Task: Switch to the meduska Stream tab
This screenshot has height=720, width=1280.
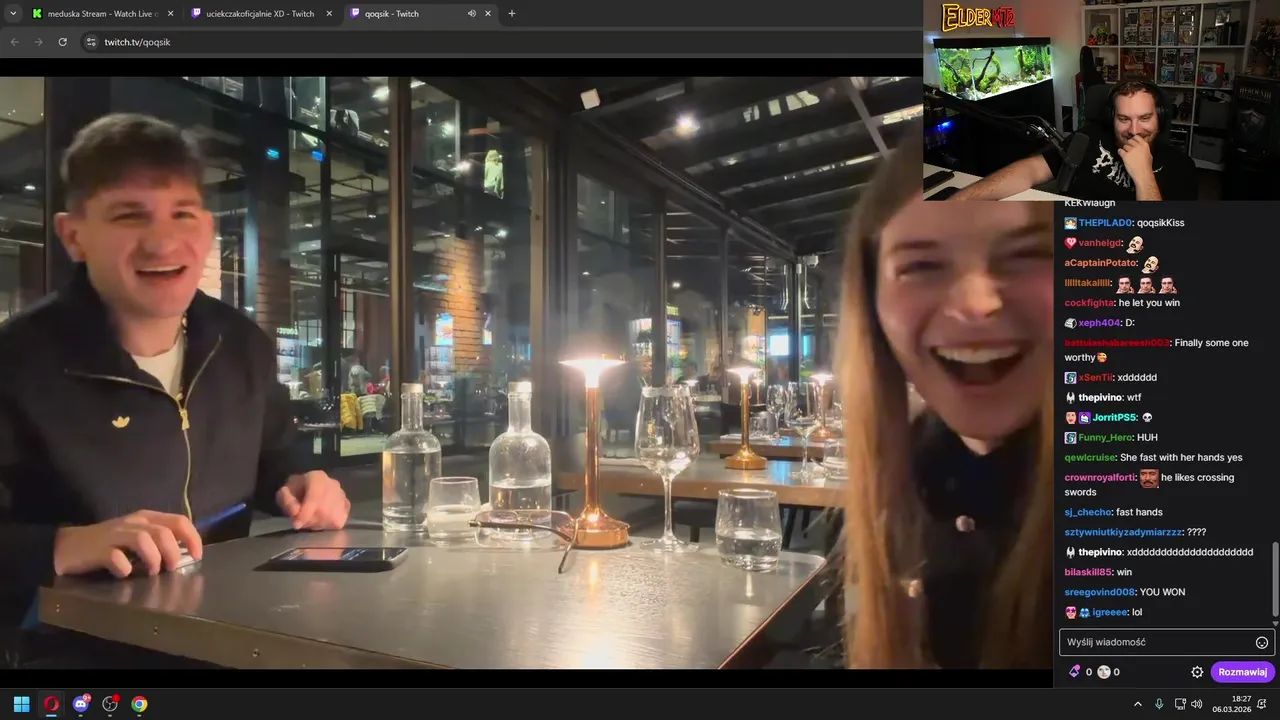Action: pyautogui.click(x=102, y=14)
